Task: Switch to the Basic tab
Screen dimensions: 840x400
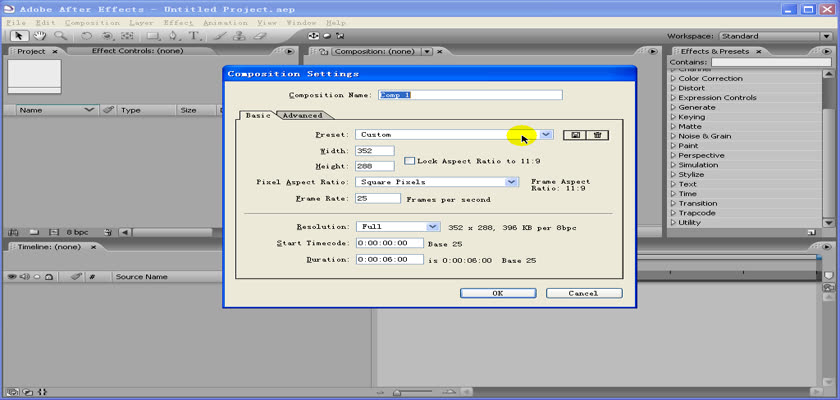Action: click(x=258, y=115)
